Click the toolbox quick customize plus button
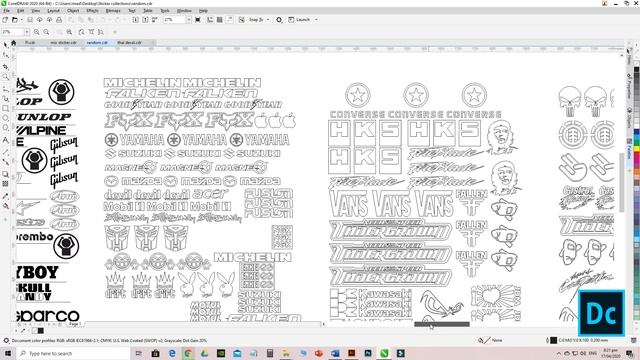The image size is (640, 360). point(6,220)
